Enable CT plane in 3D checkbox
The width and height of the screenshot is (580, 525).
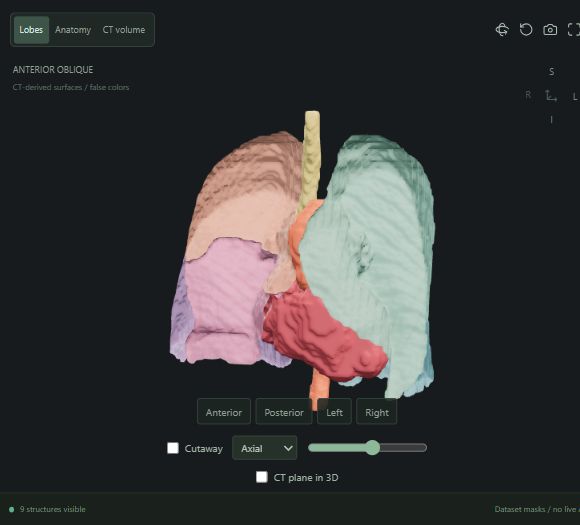point(262,477)
